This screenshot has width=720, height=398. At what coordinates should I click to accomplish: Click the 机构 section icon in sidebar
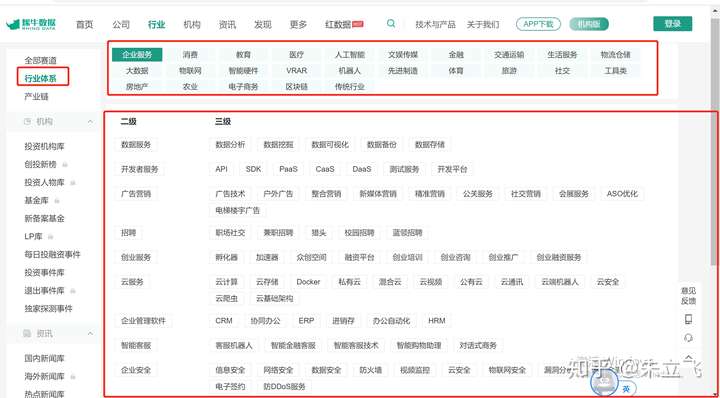click(x=27, y=122)
